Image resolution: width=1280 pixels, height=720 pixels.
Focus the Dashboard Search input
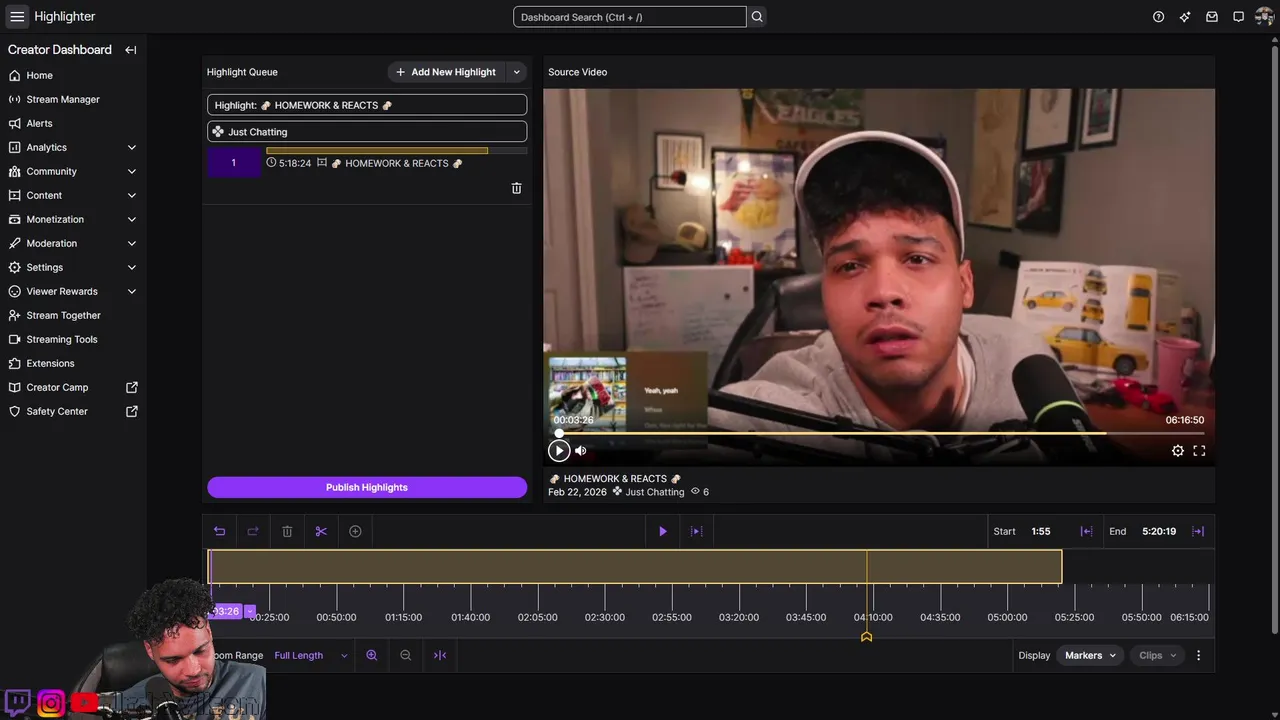click(630, 17)
